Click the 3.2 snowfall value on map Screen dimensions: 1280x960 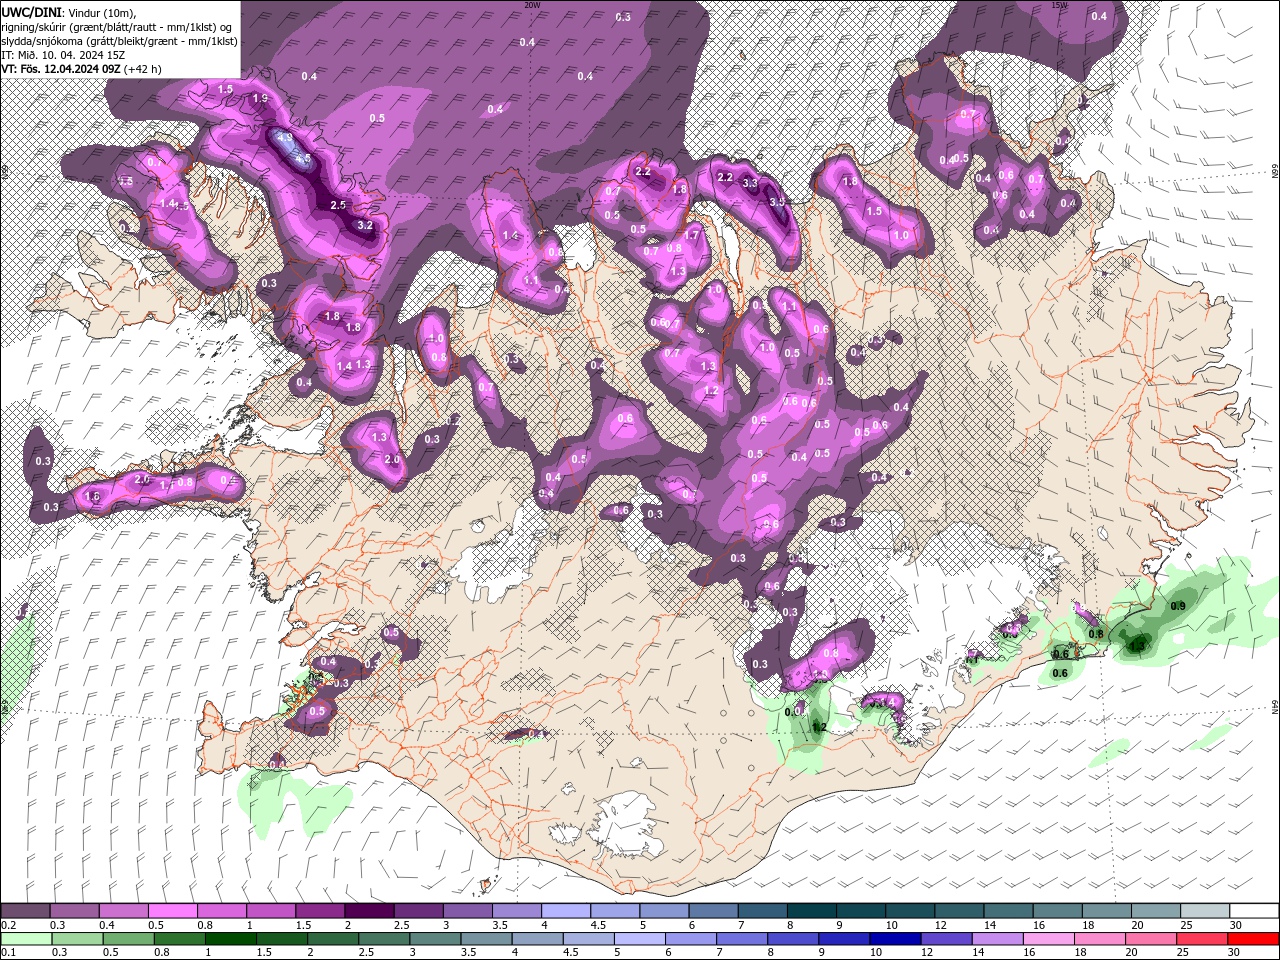point(365,225)
